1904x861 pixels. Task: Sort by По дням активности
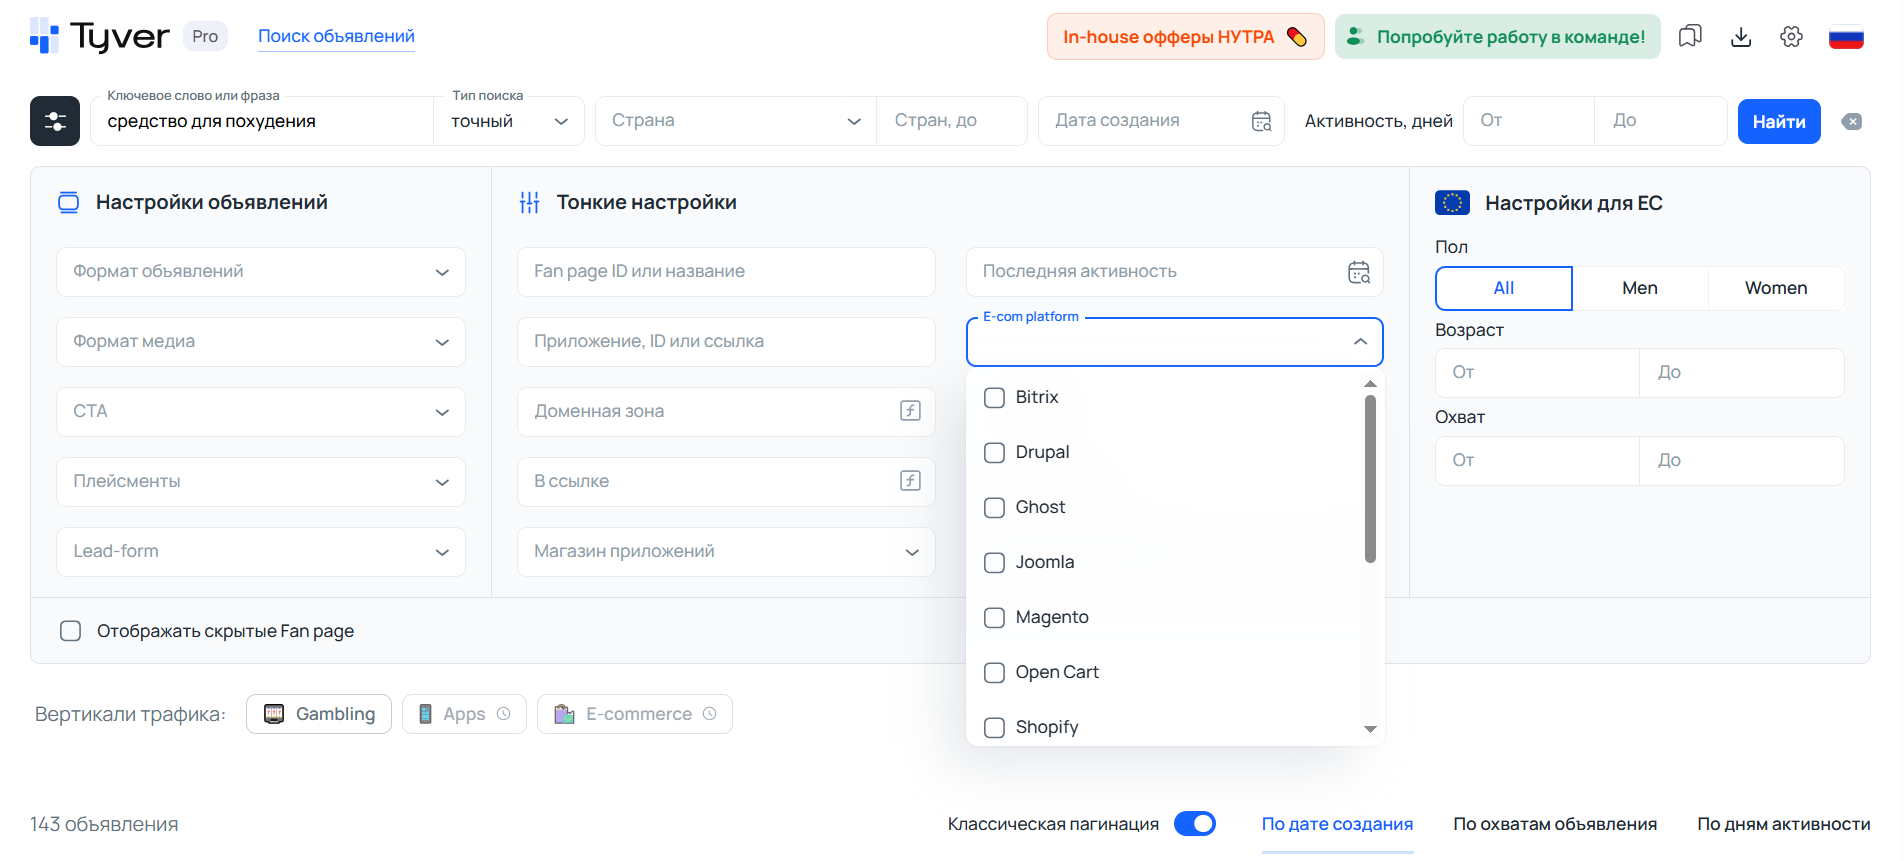pyautogui.click(x=1784, y=824)
